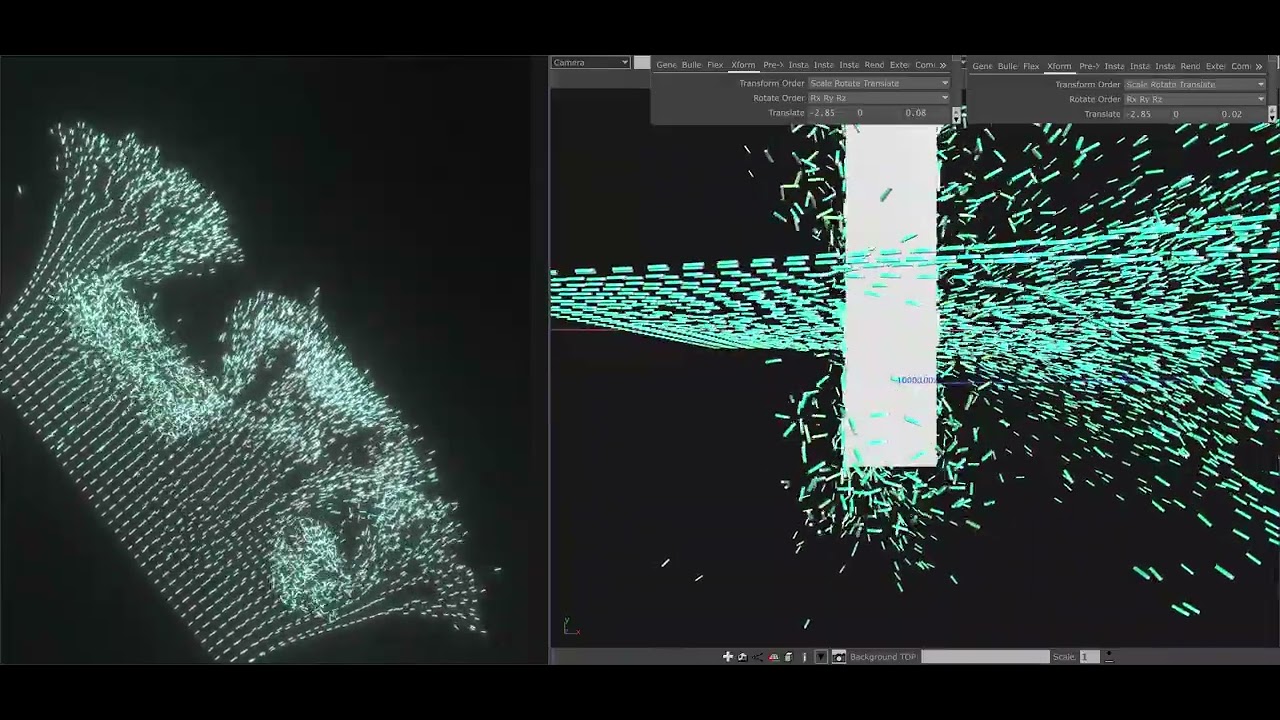Click the network nodes icon in viewer toolbar

758,657
